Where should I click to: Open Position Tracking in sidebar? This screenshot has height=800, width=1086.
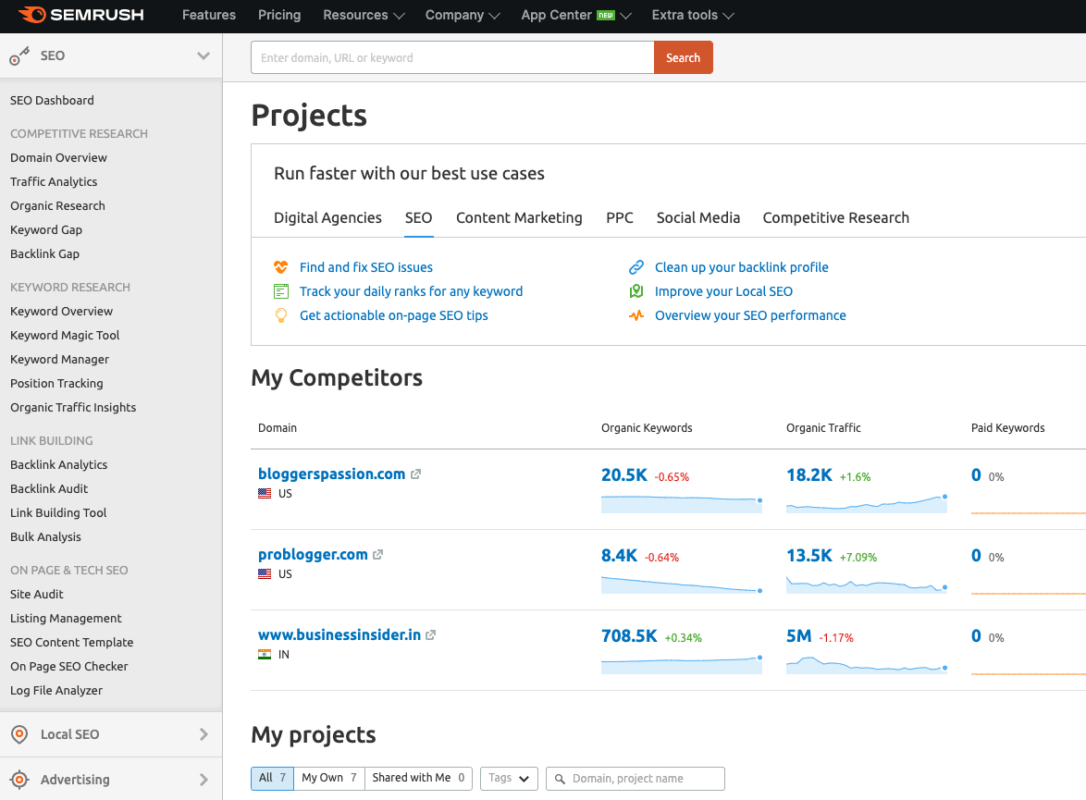coord(56,384)
